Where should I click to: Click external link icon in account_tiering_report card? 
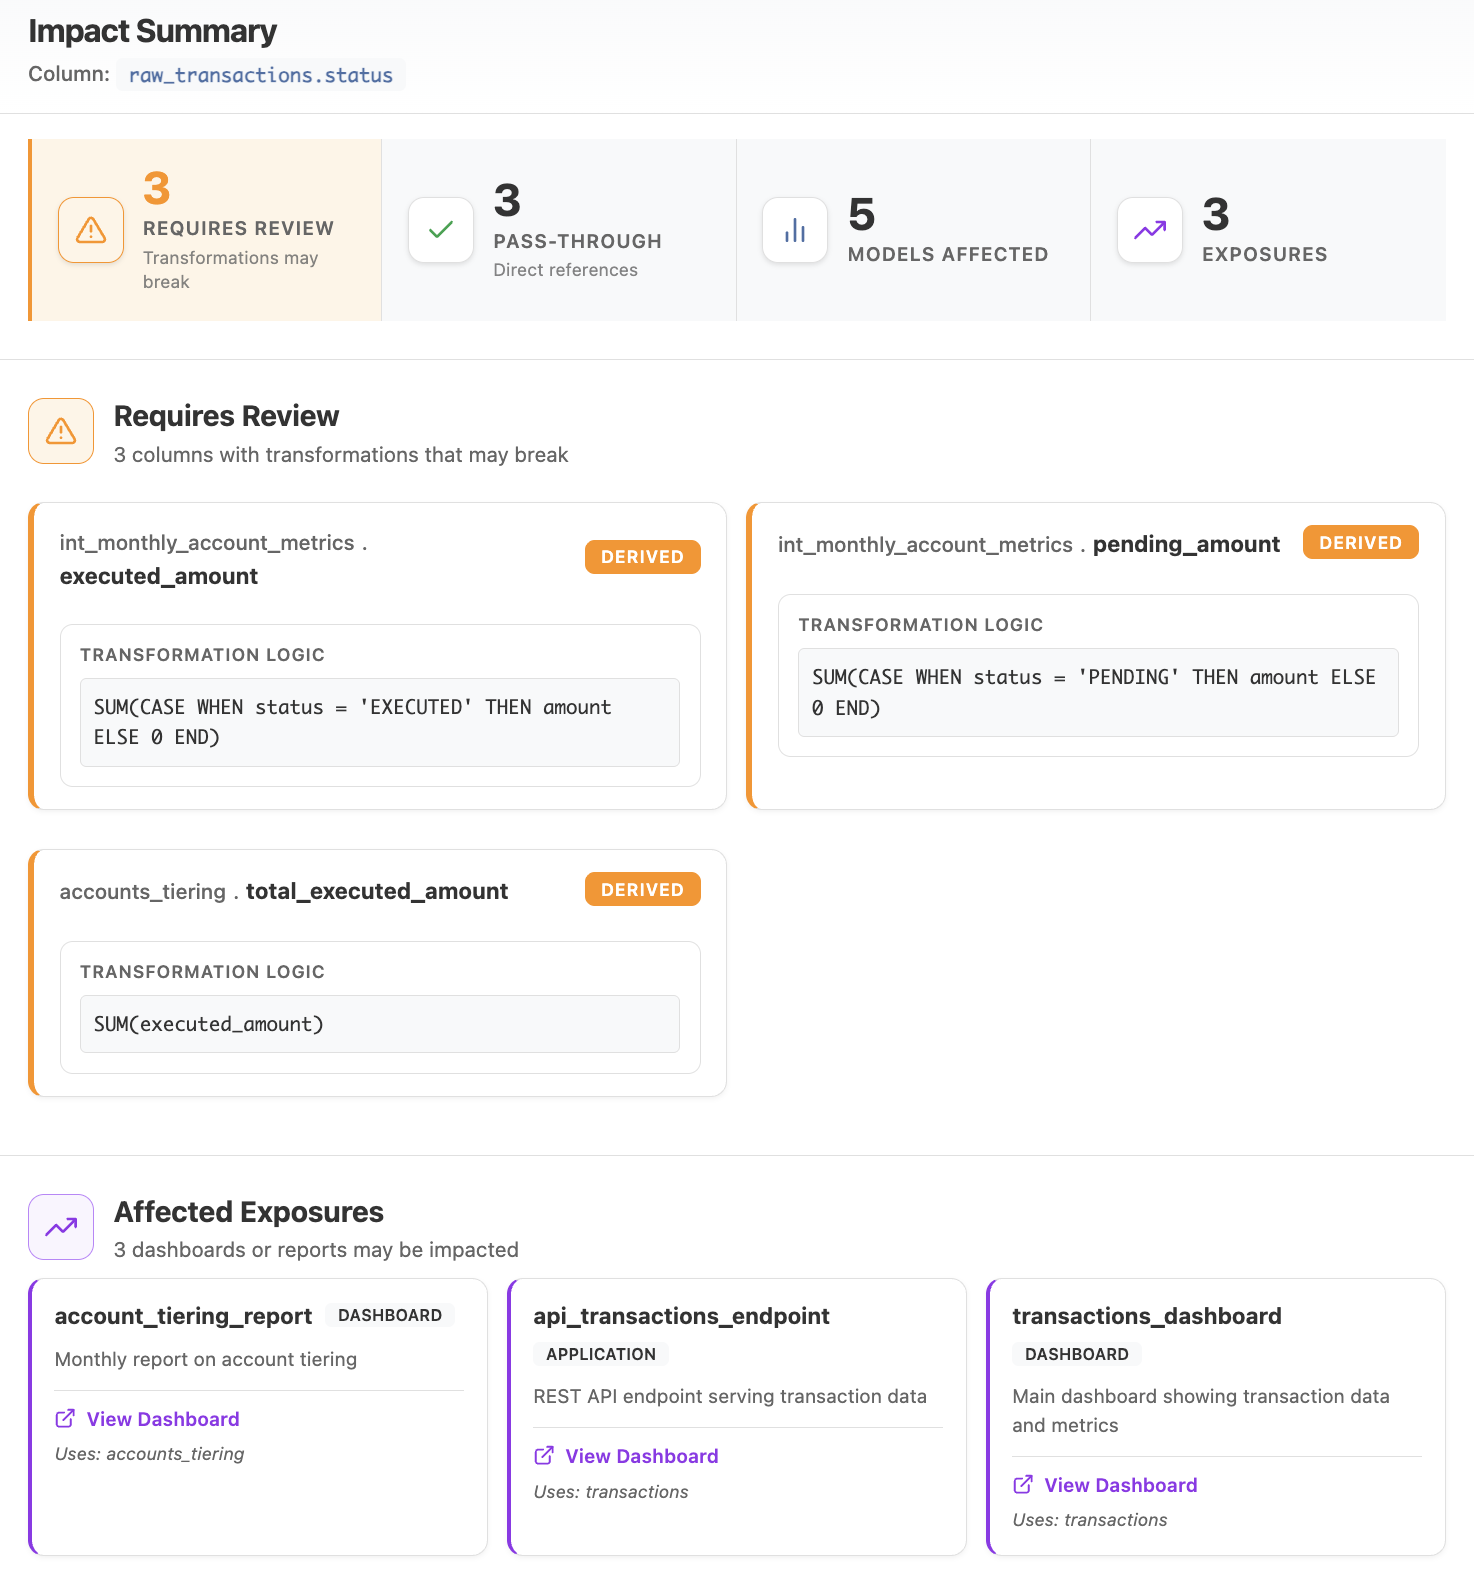(65, 1418)
